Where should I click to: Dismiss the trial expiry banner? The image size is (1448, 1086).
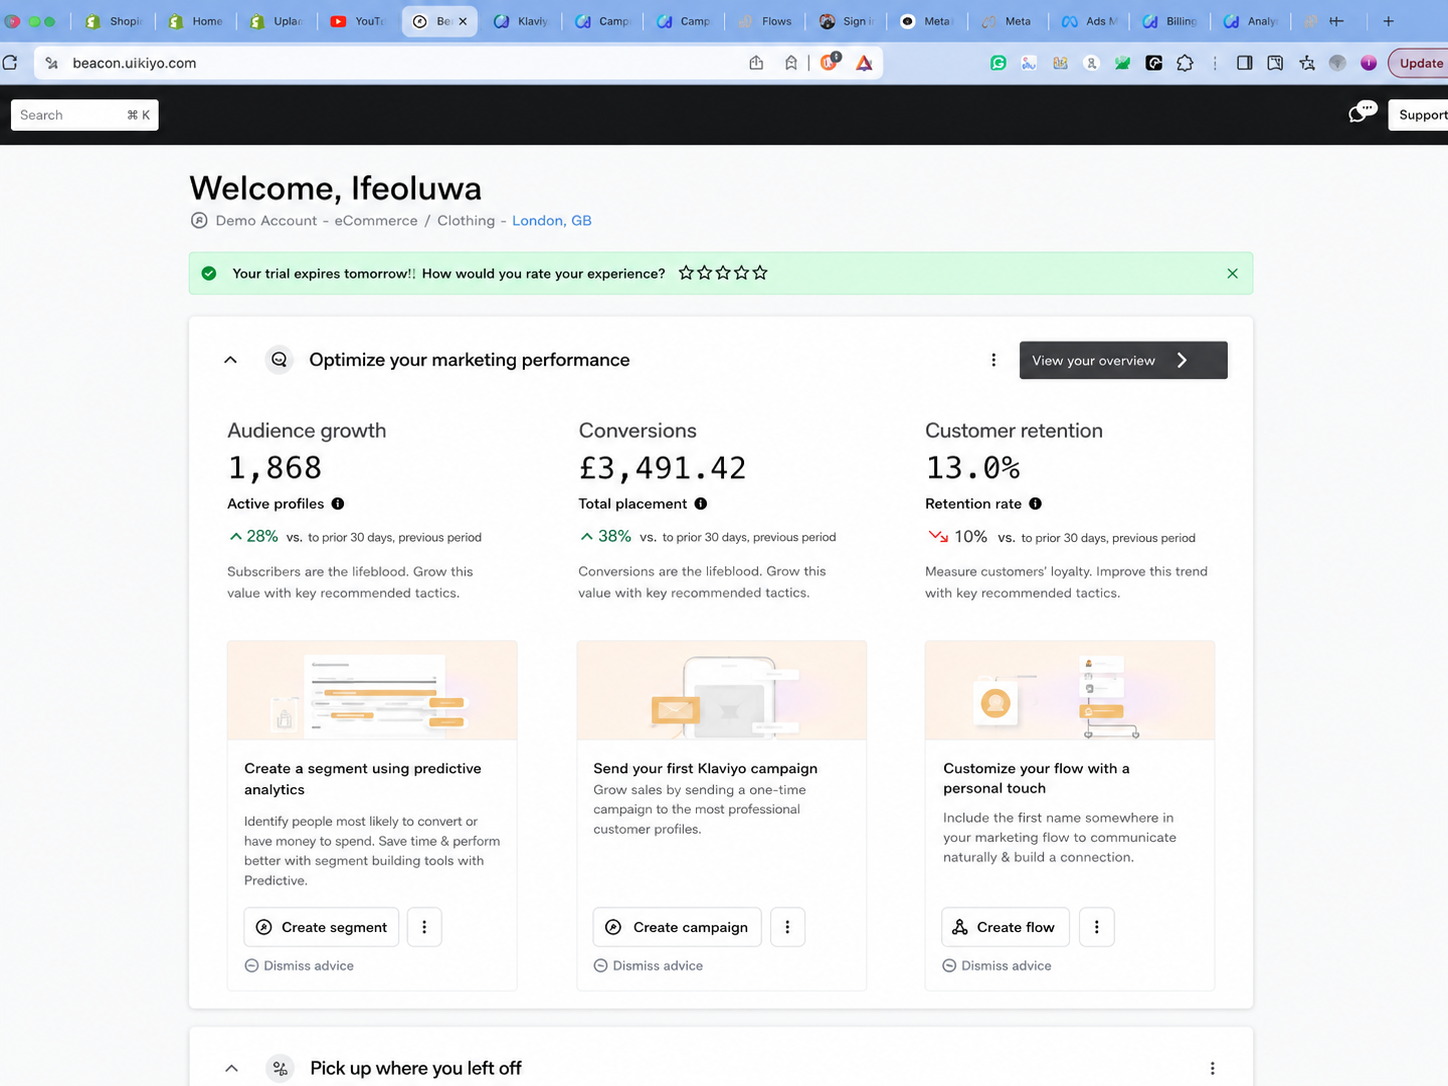pyautogui.click(x=1232, y=273)
